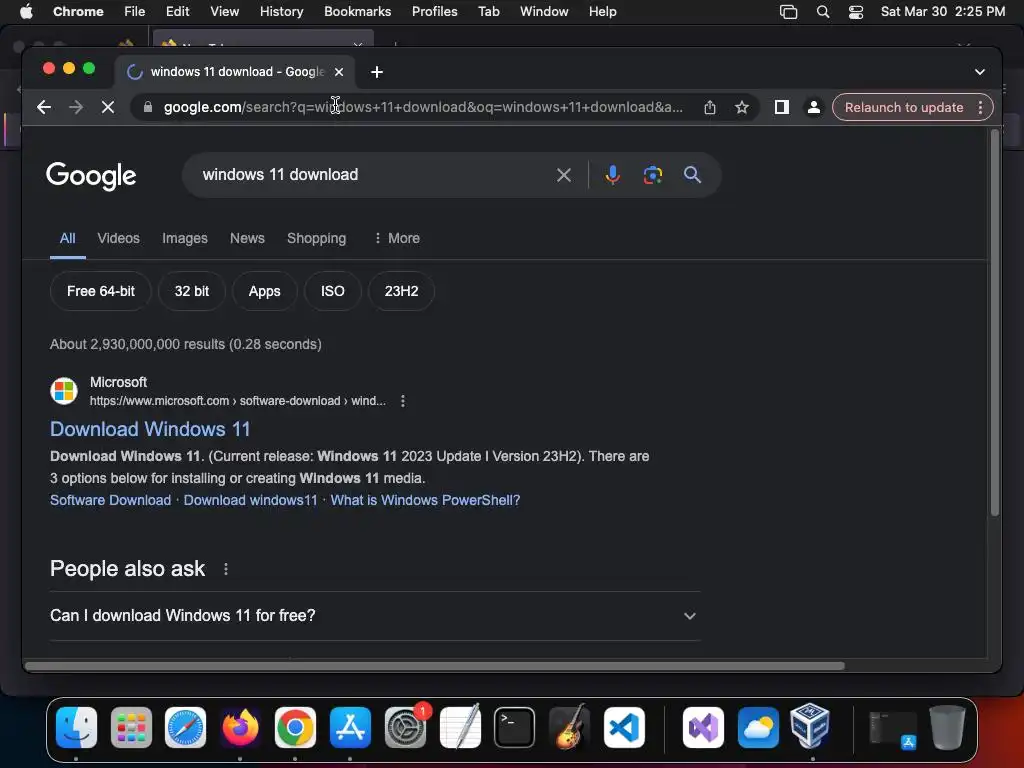The image size is (1024, 768).
Task: Clear the search box with the X icon
Action: click(x=564, y=175)
